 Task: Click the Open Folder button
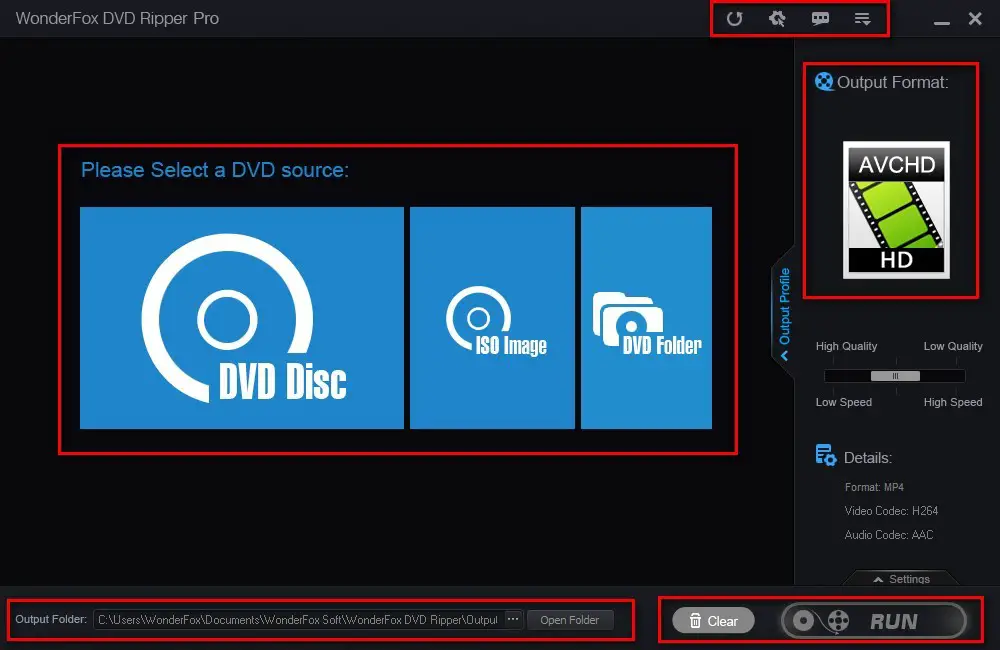pyautogui.click(x=570, y=620)
